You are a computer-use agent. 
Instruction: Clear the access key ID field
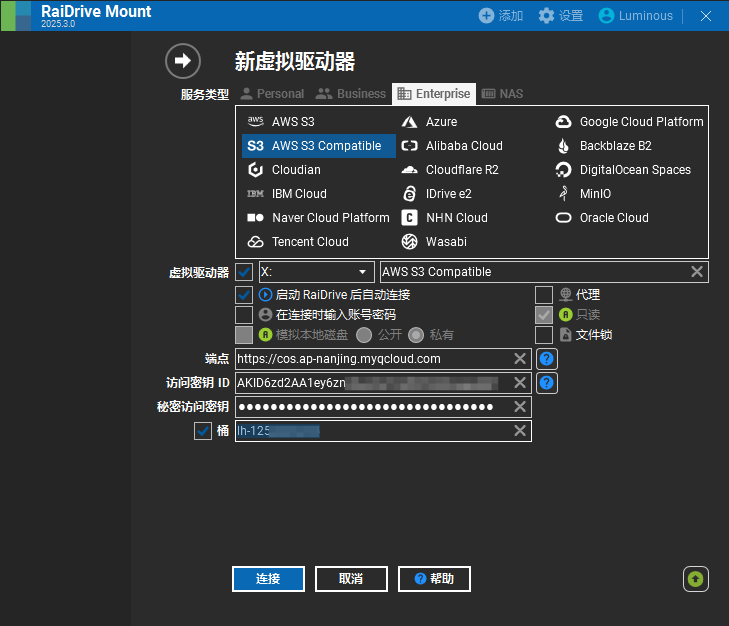point(520,383)
